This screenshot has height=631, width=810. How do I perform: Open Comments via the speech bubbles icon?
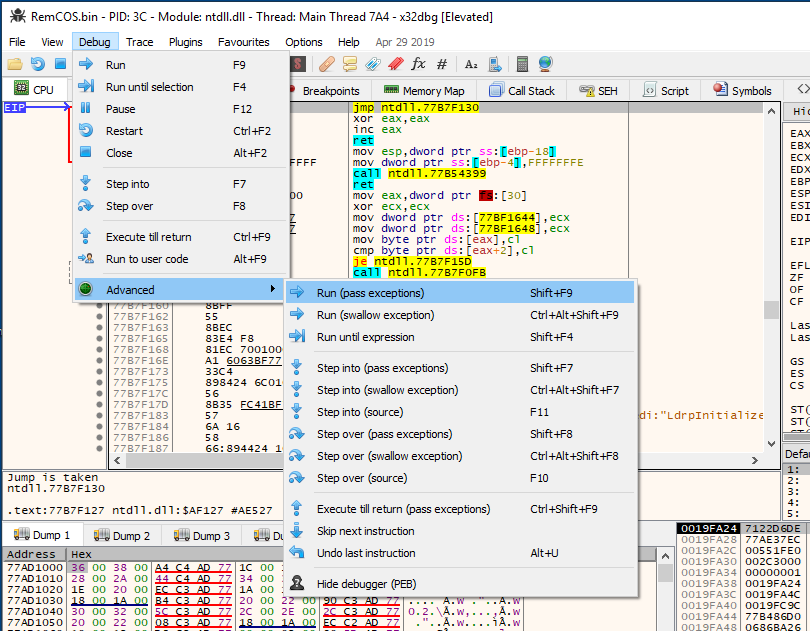tap(350, 64)
